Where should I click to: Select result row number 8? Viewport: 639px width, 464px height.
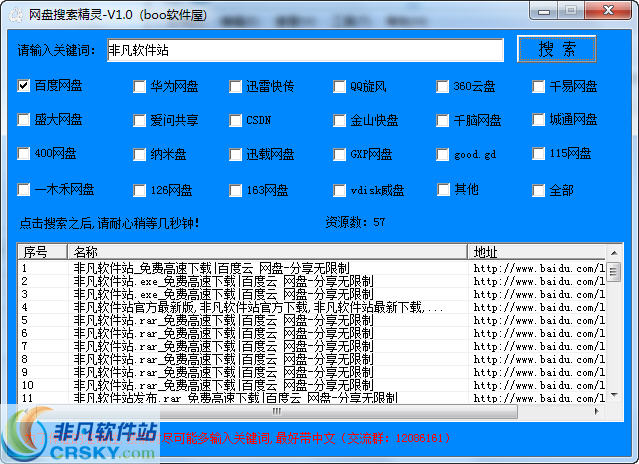[311, 359]
